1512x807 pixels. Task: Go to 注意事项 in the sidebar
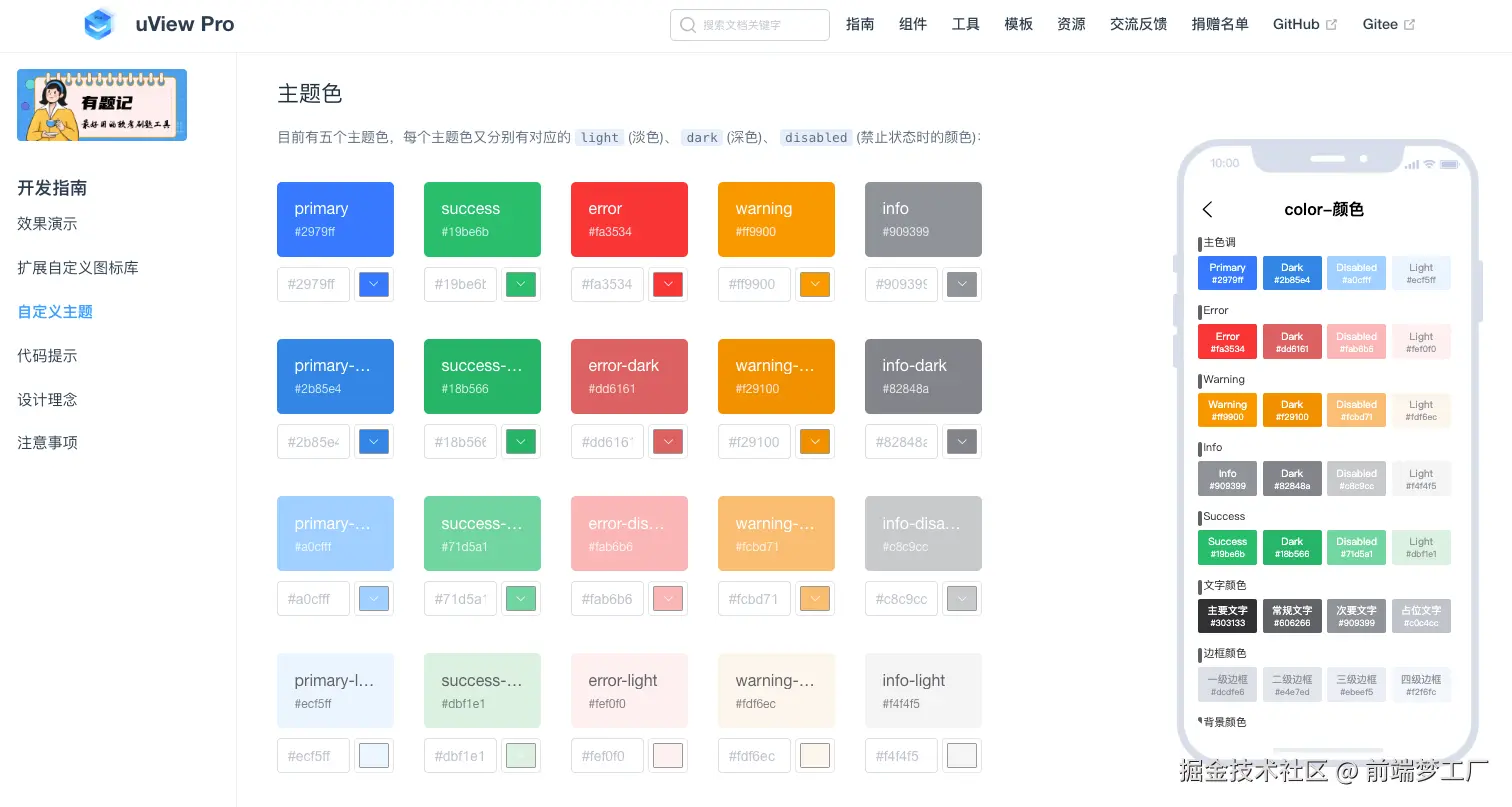47,443
